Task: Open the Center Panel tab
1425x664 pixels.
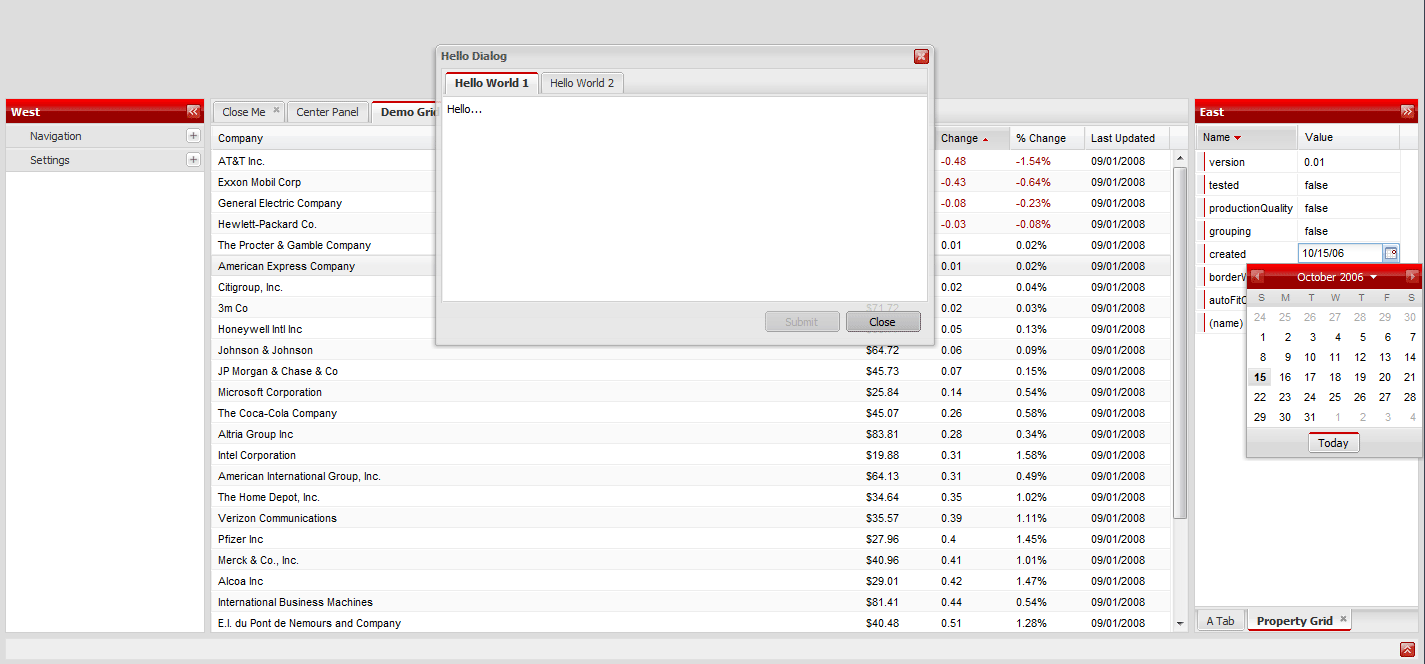Action: pyautogui.click(x=327, y=112)
